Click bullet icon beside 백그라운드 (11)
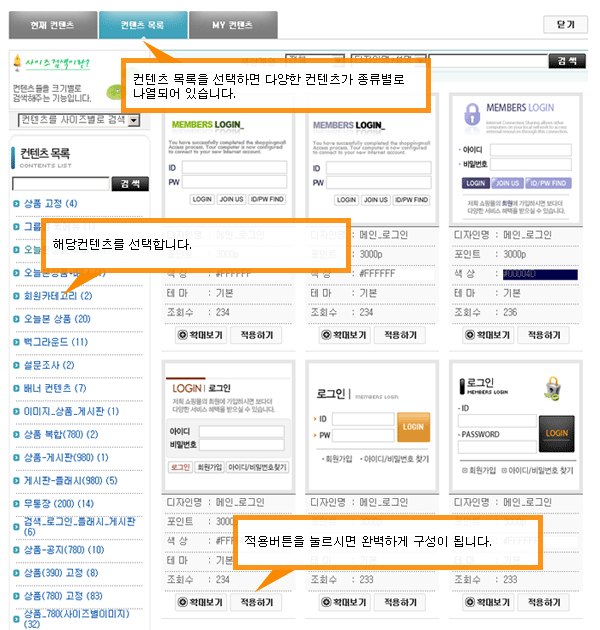This screenshot has width=600, height=630. (16, 342)
